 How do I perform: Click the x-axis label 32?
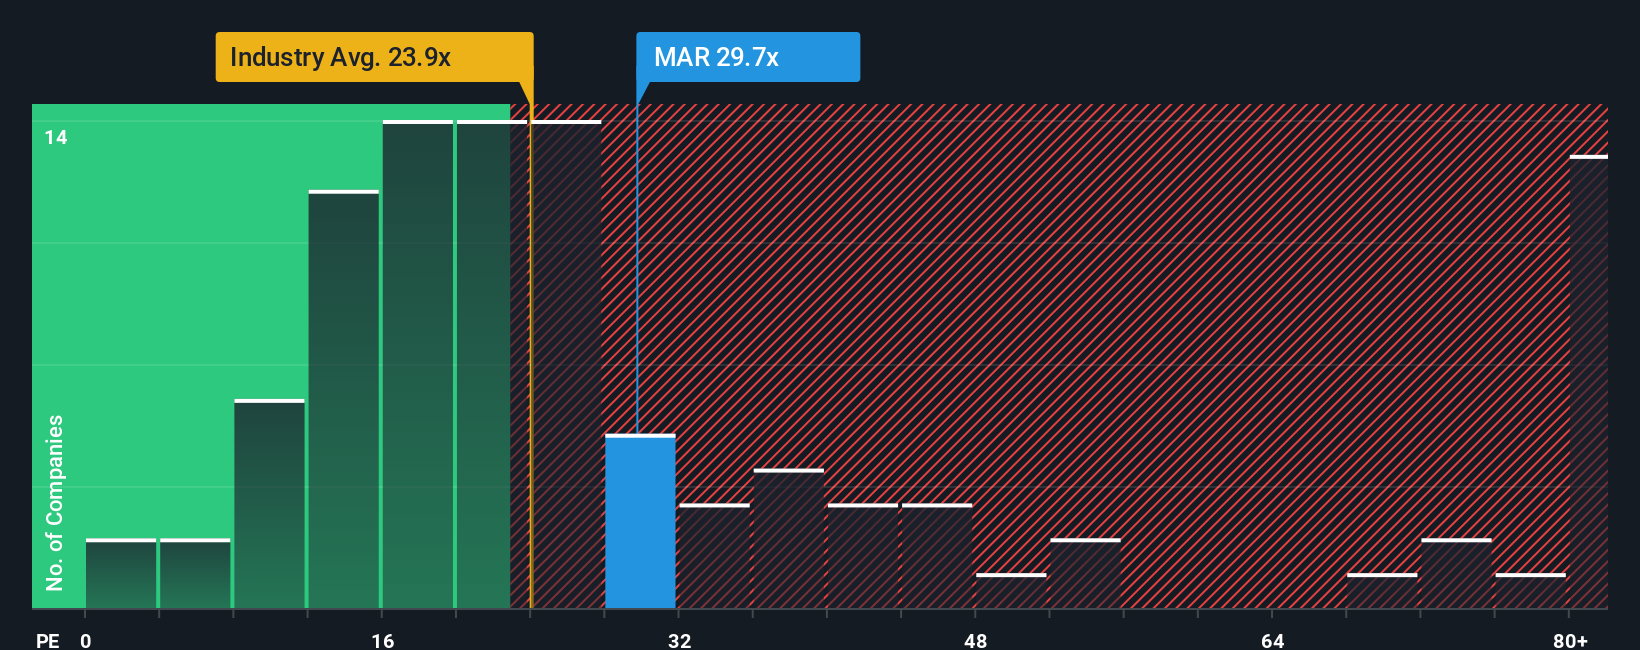pyautogui.click(x=680, y=640)
